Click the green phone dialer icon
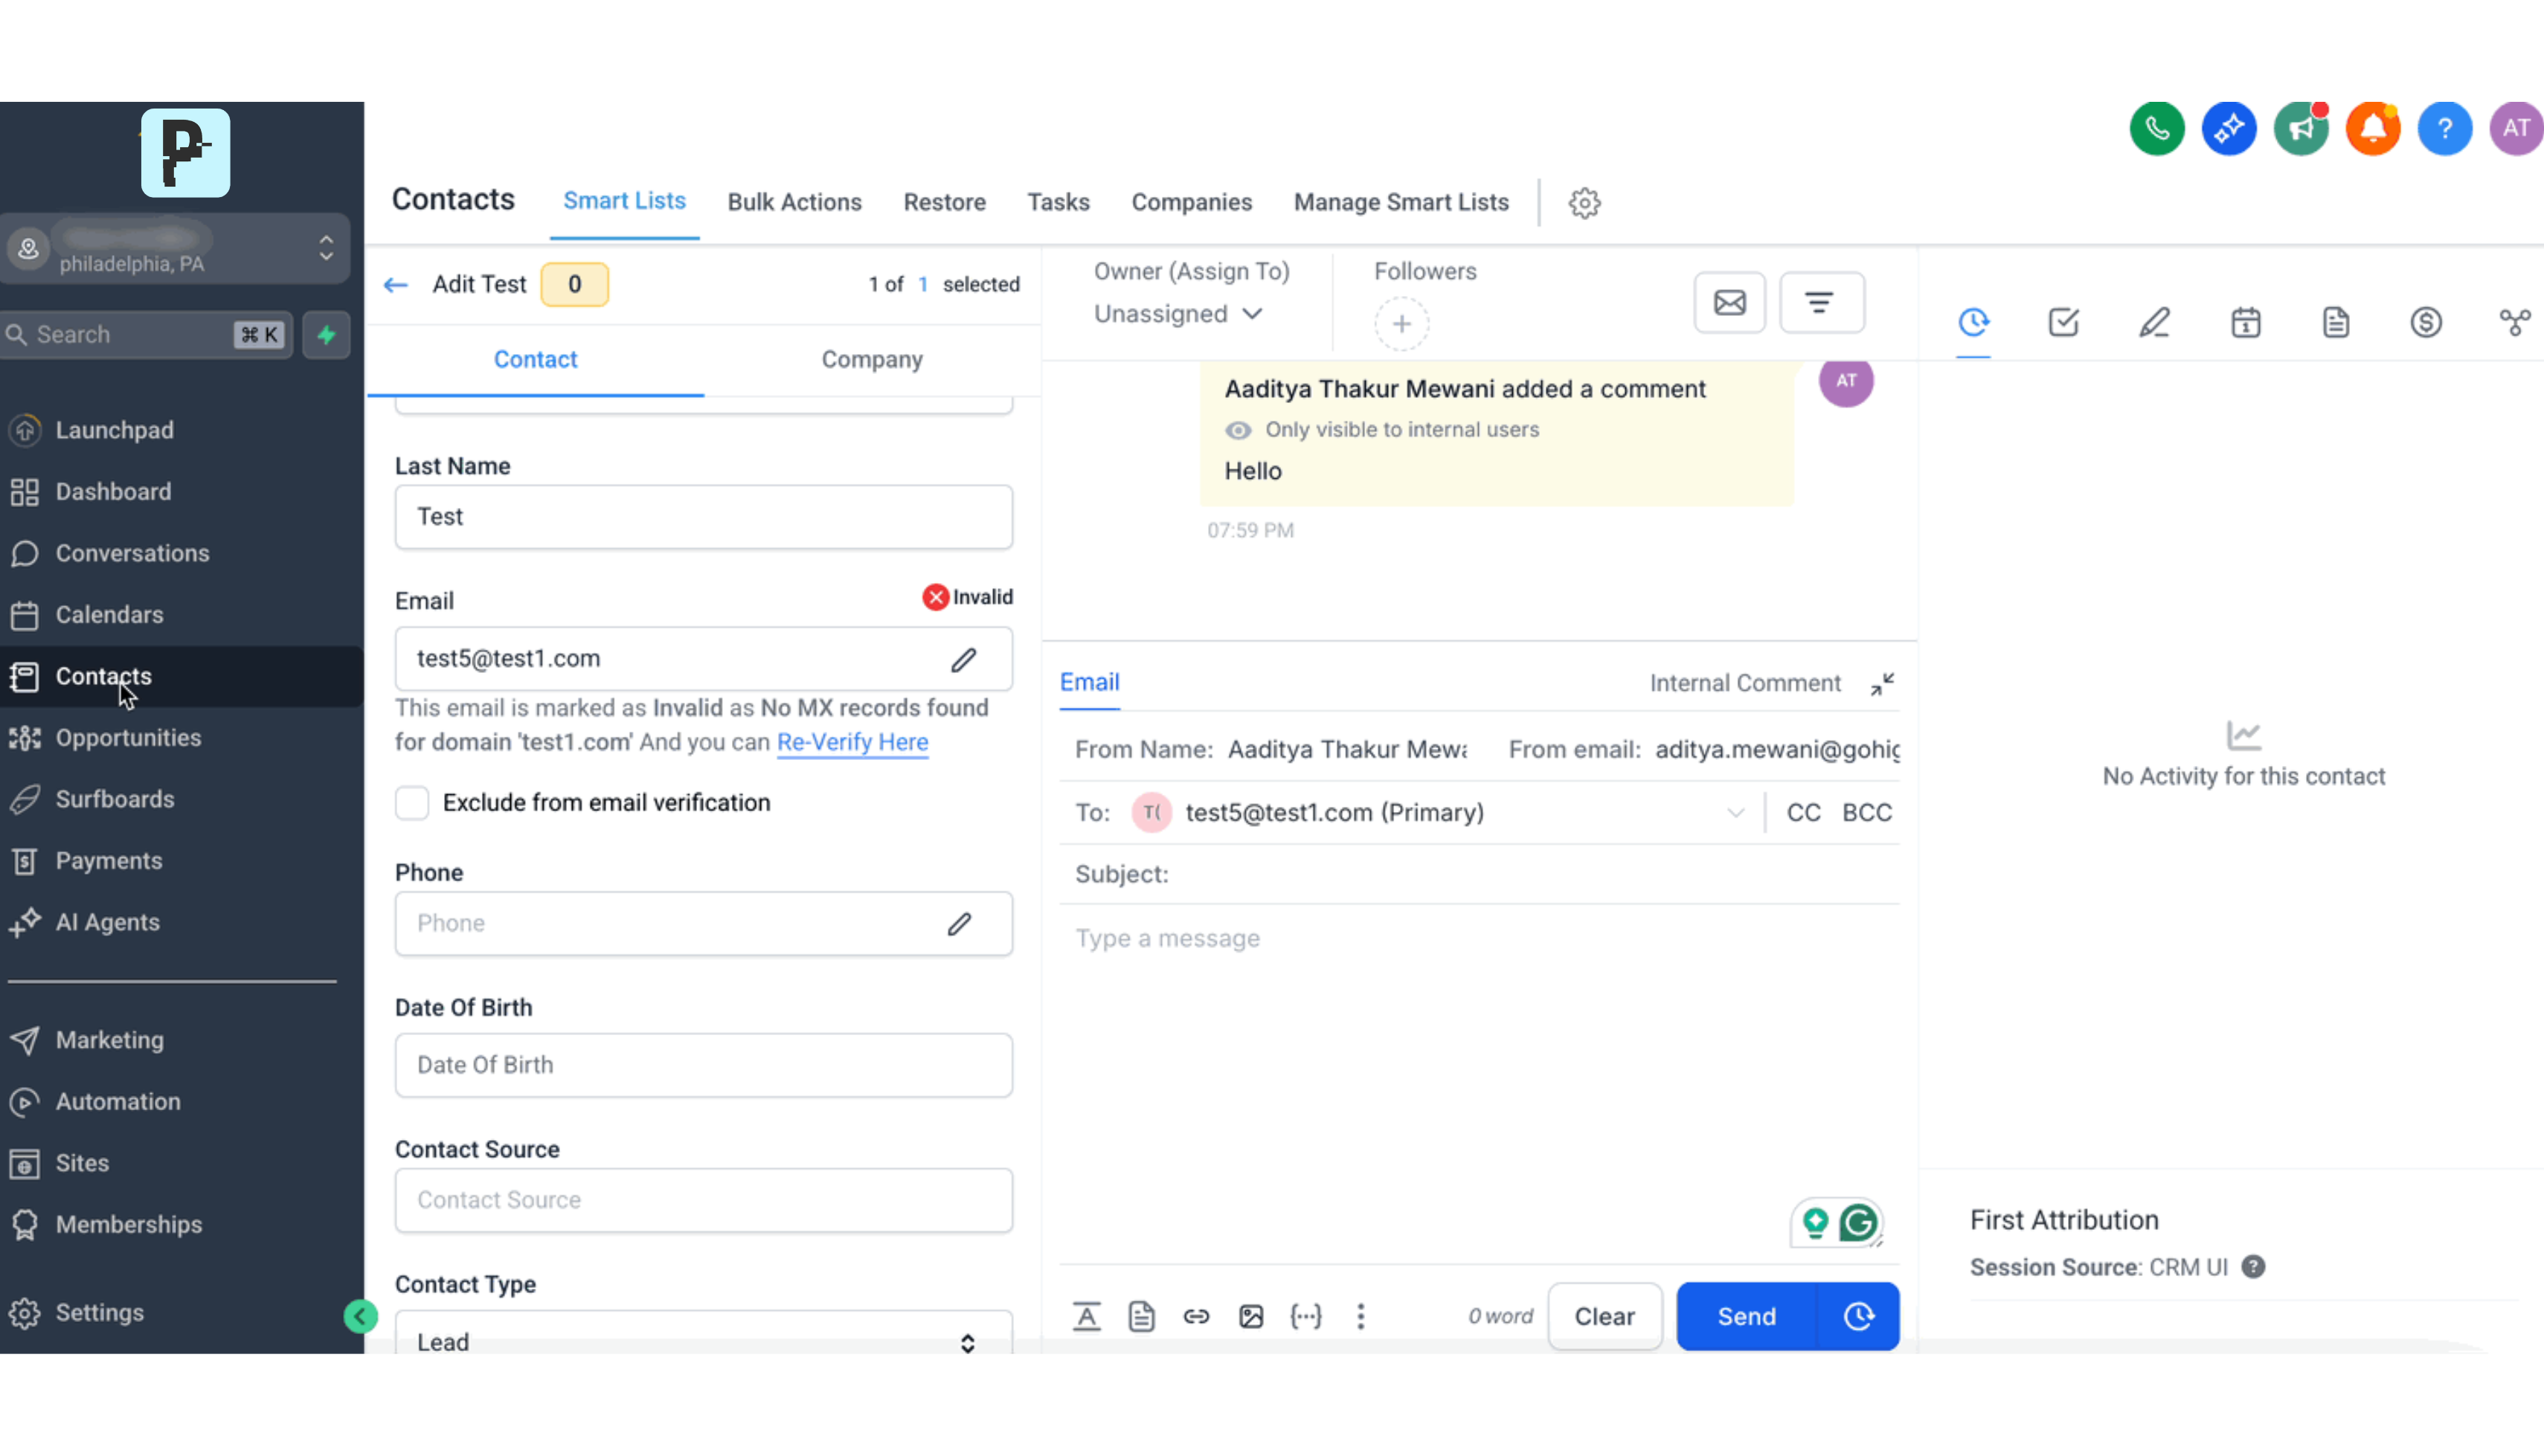2544x1456 pixels. pos(2156,128)
